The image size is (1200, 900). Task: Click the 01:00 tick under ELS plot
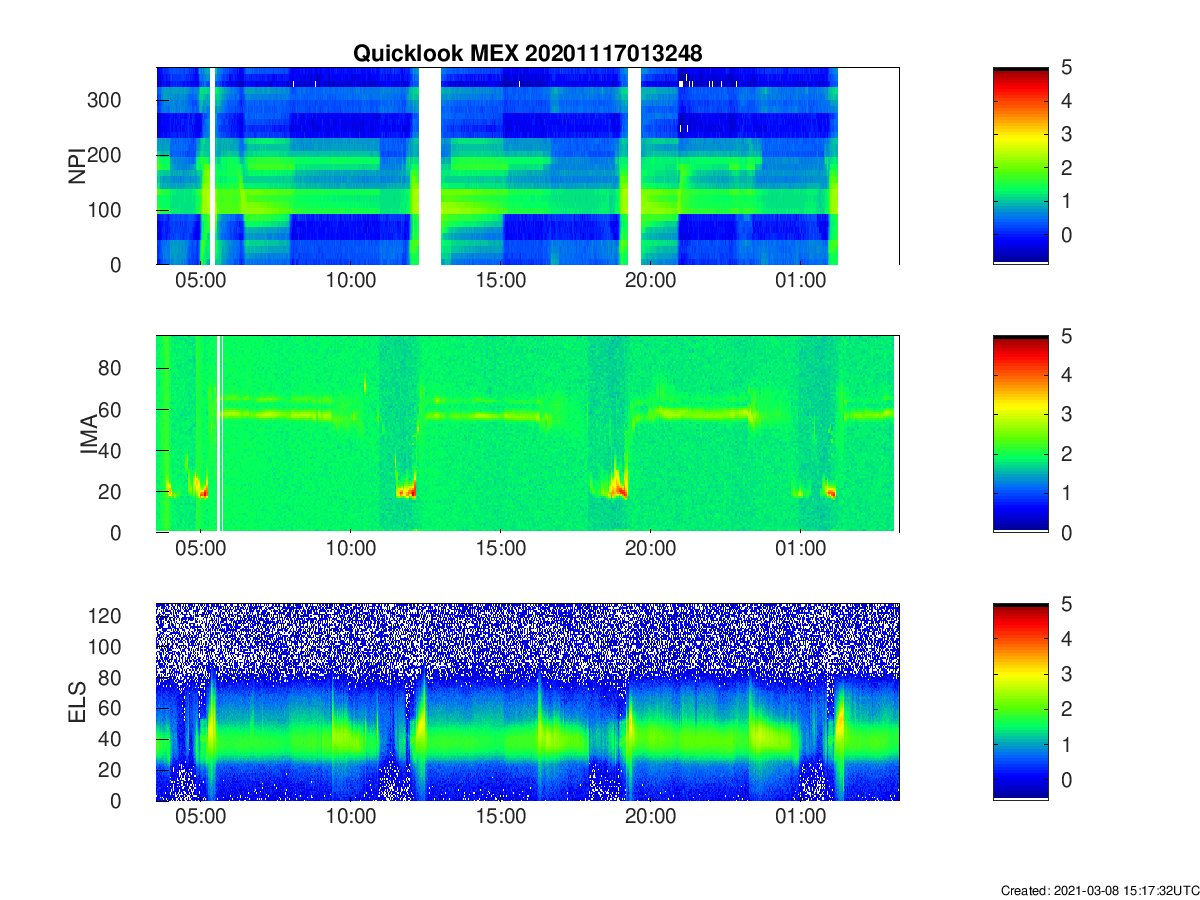pyautogui.click(x=801, y=817)
